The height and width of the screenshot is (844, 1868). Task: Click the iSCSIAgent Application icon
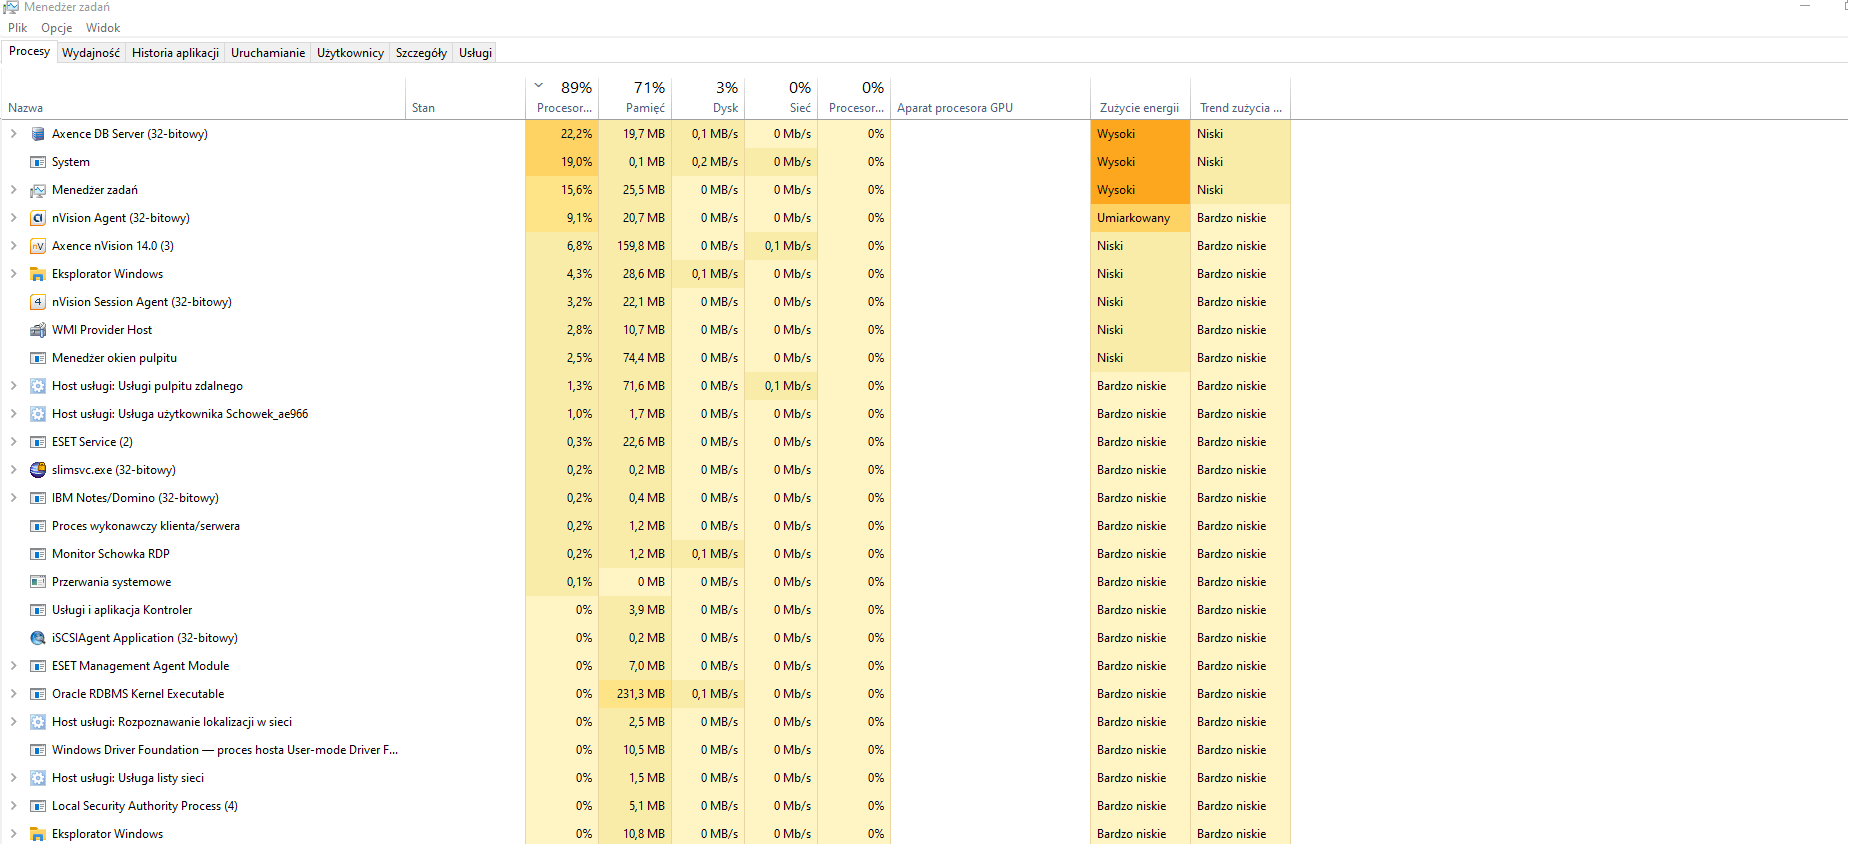tap(38, 638)
